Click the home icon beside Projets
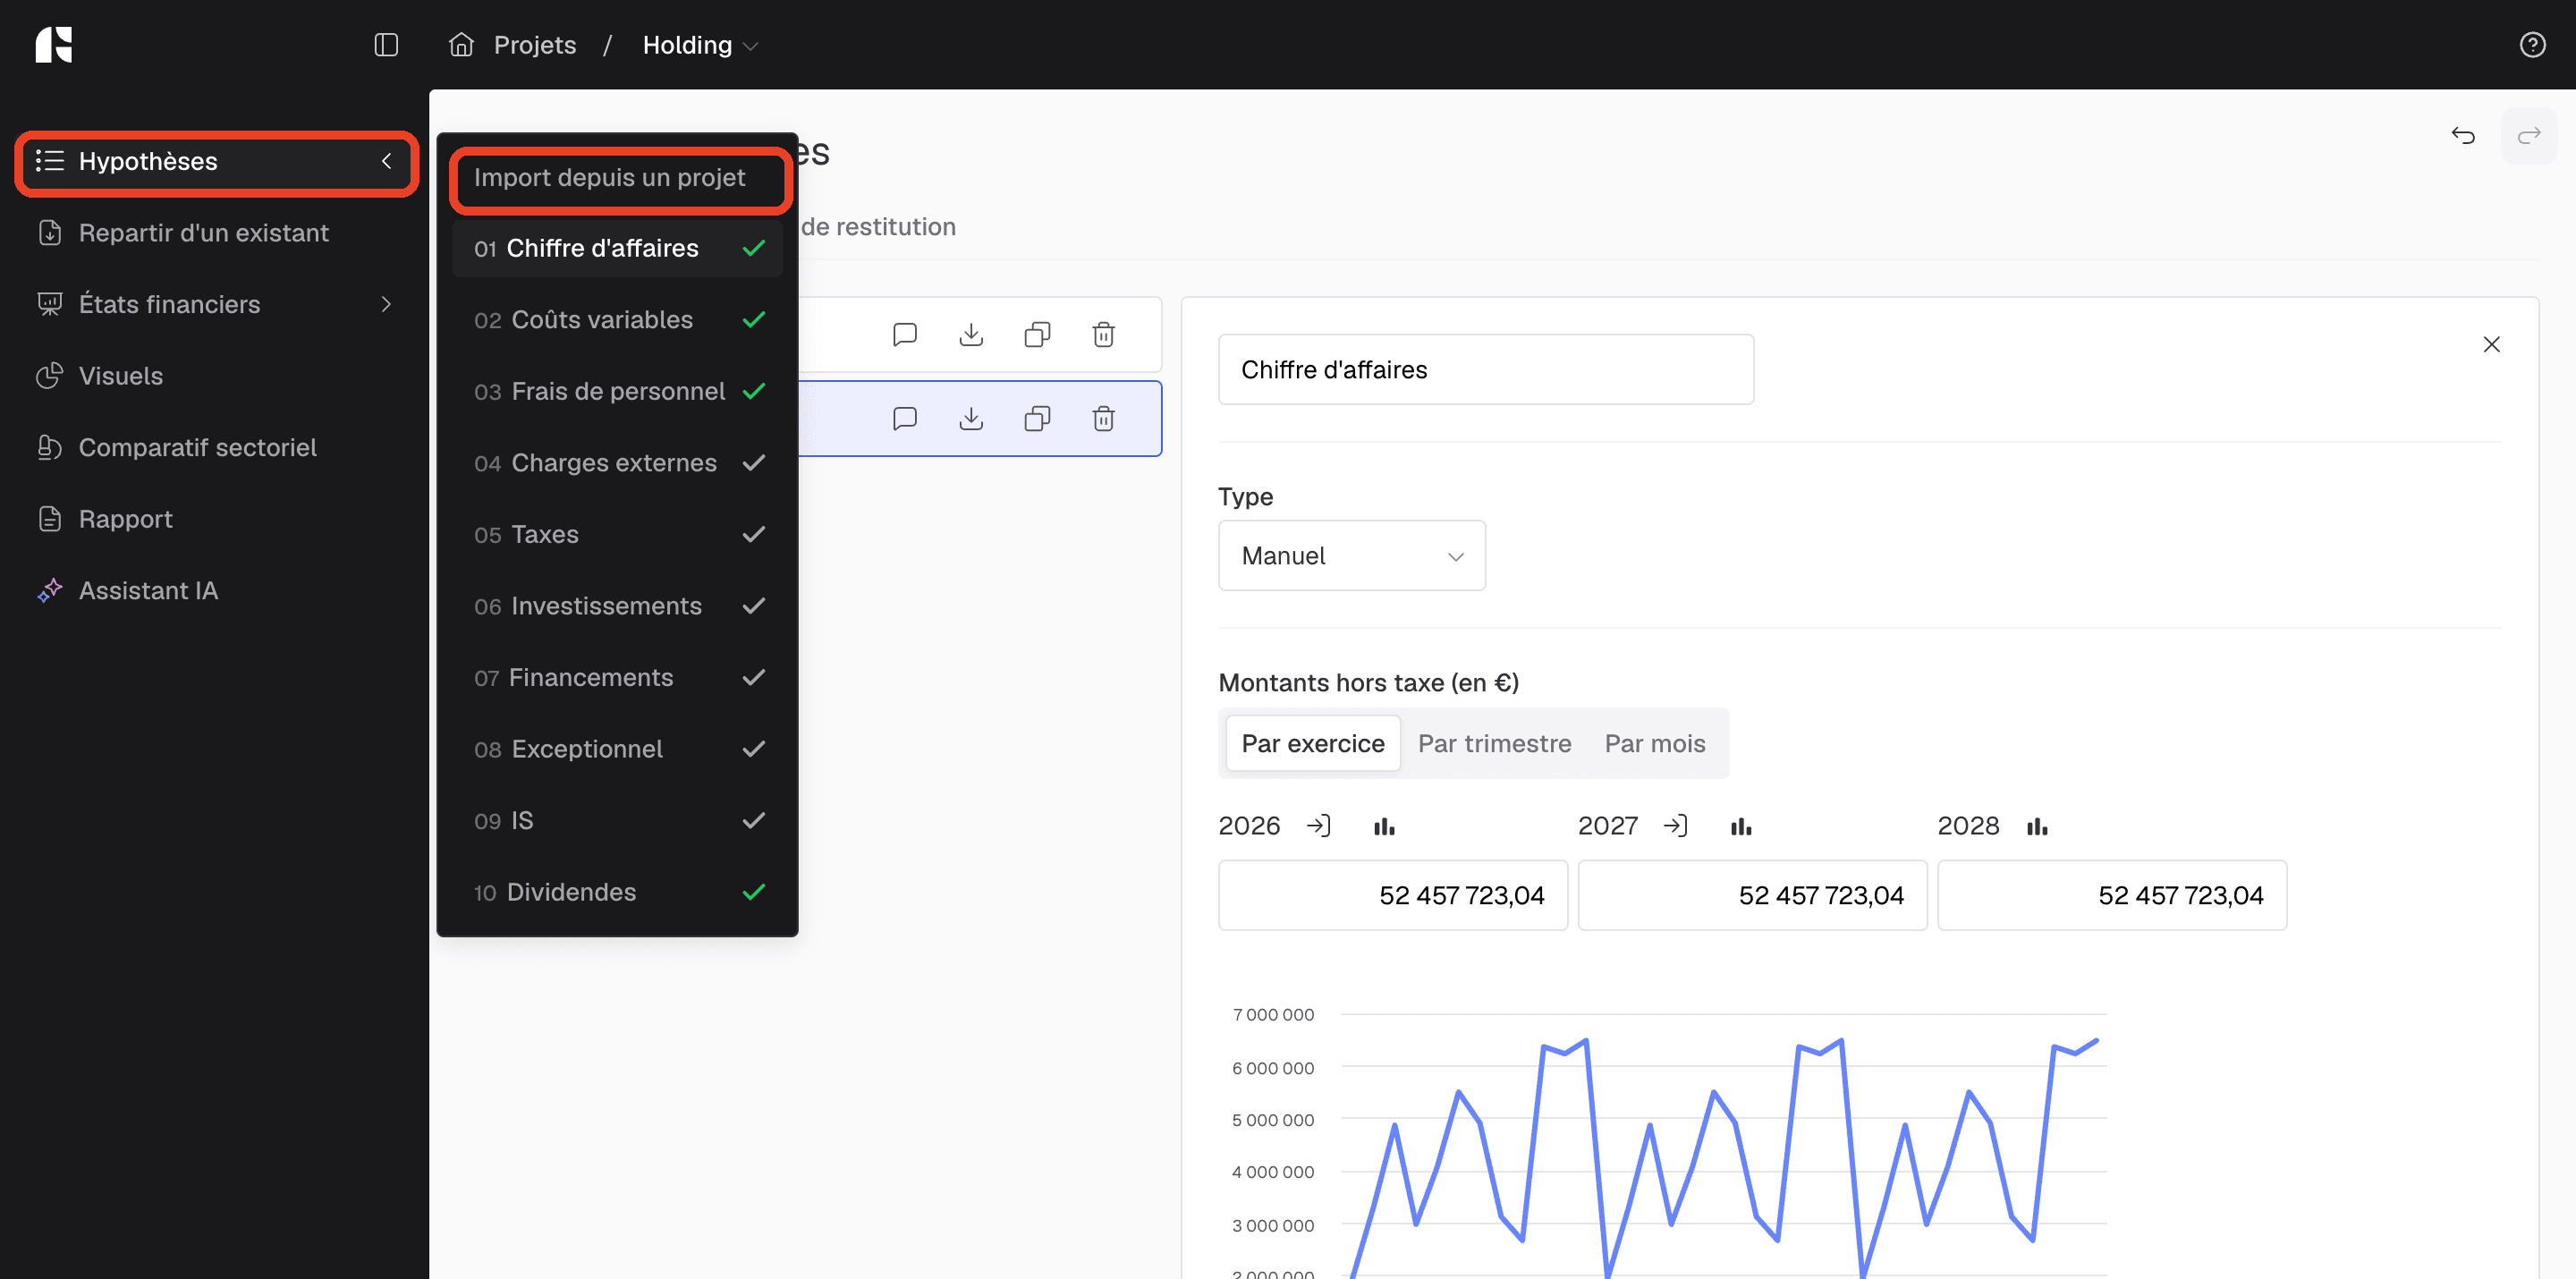The width and height of the screenshot is (2576, 1279). (461, 45)
